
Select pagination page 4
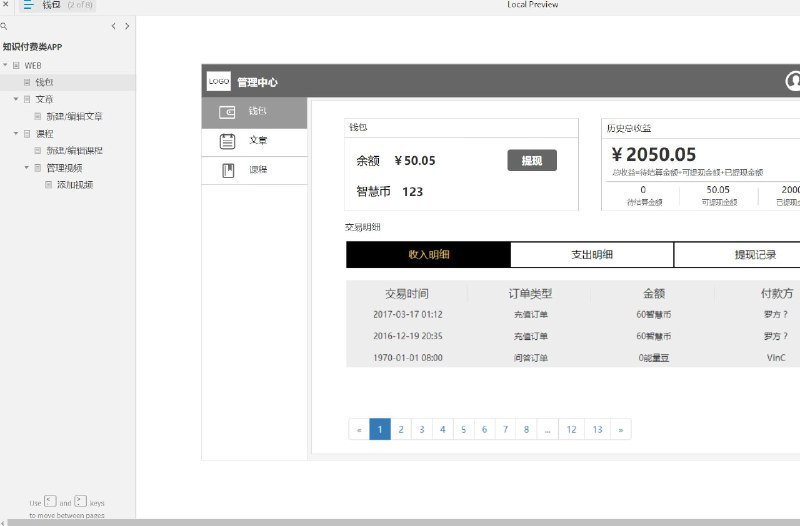[x=443, y=430]
